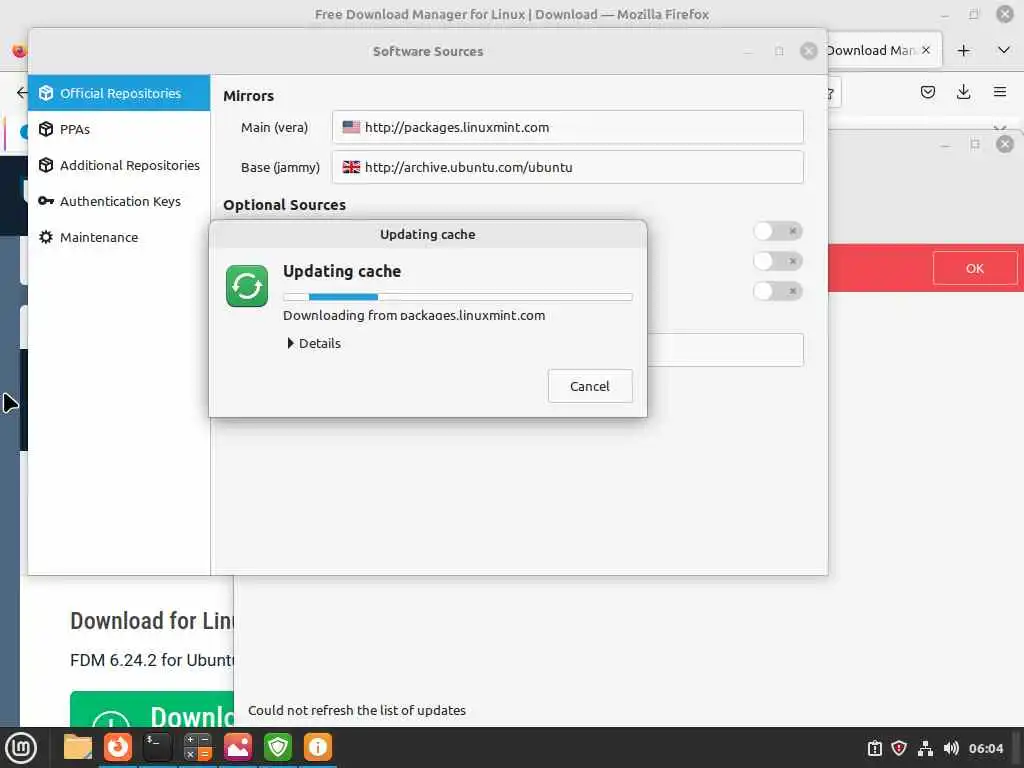The width and height of the screenshot is (1024, 768).
Task: Click the "Download for Linux" heading
Action: [x=152, y=620]
